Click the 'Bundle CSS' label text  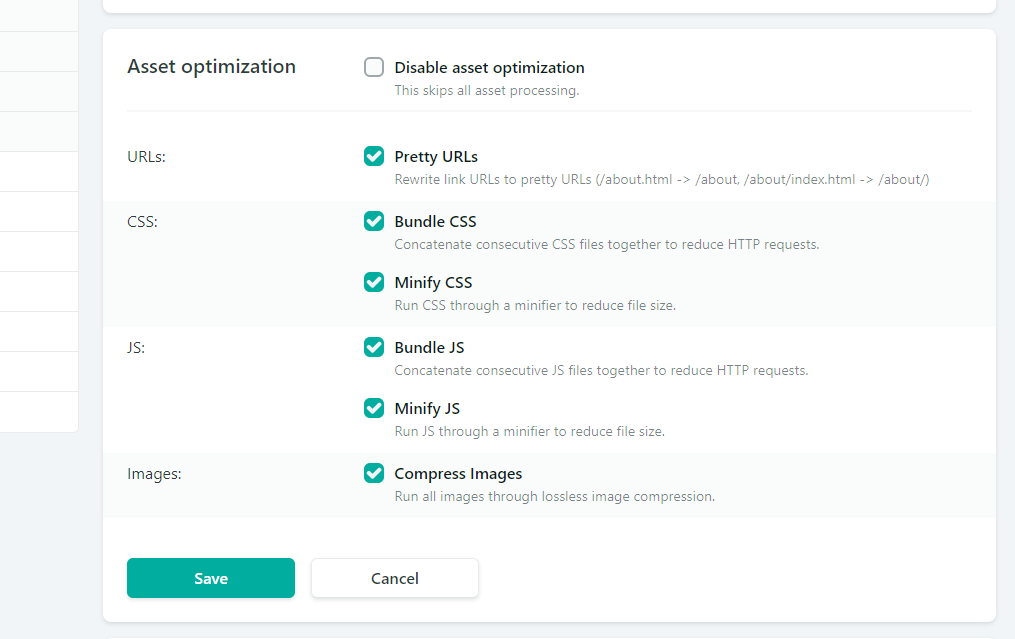435,221
